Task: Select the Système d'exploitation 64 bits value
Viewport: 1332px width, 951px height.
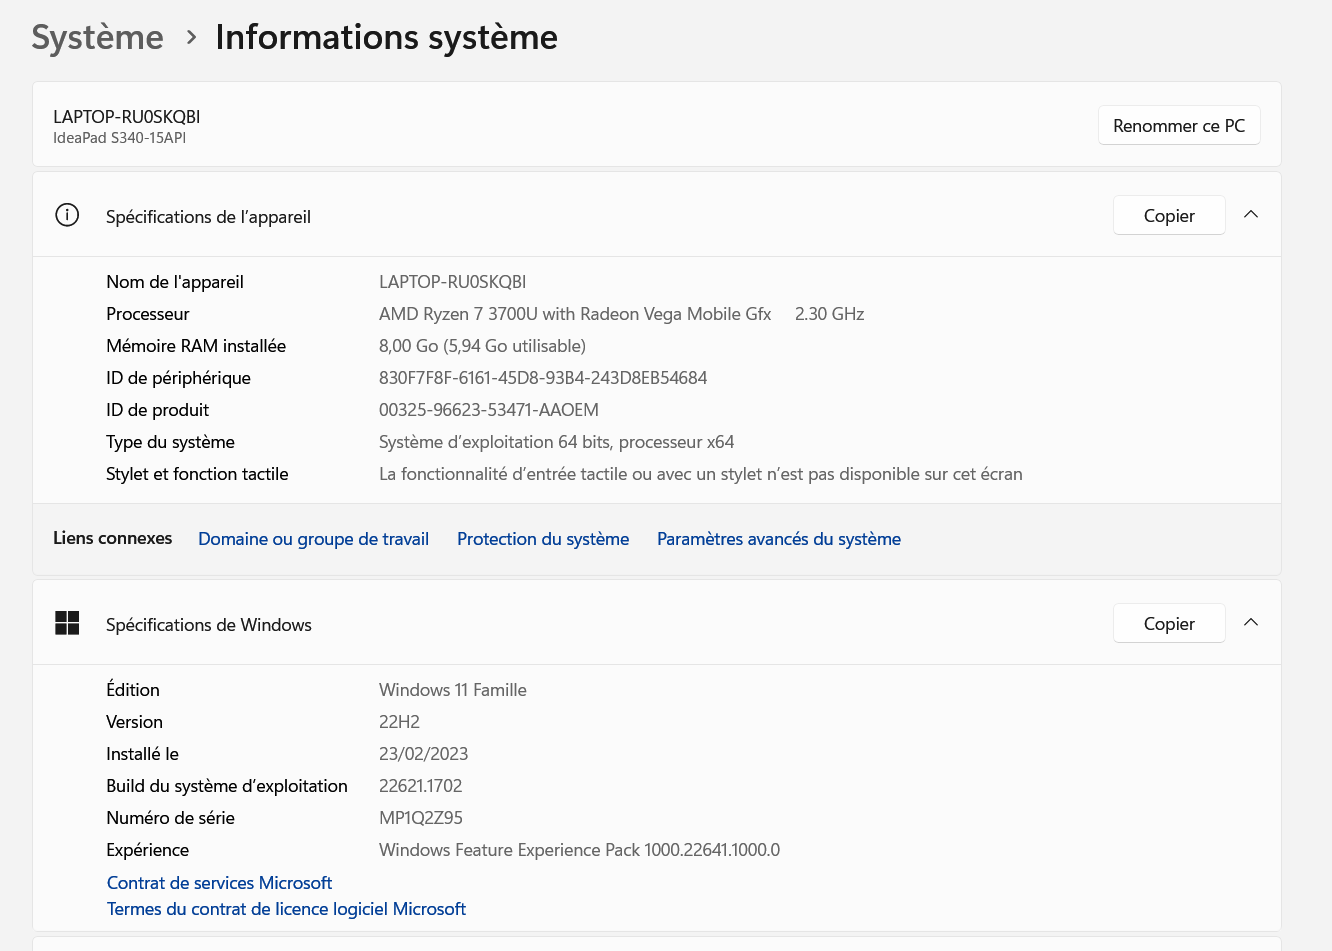Action: [556, 442]
